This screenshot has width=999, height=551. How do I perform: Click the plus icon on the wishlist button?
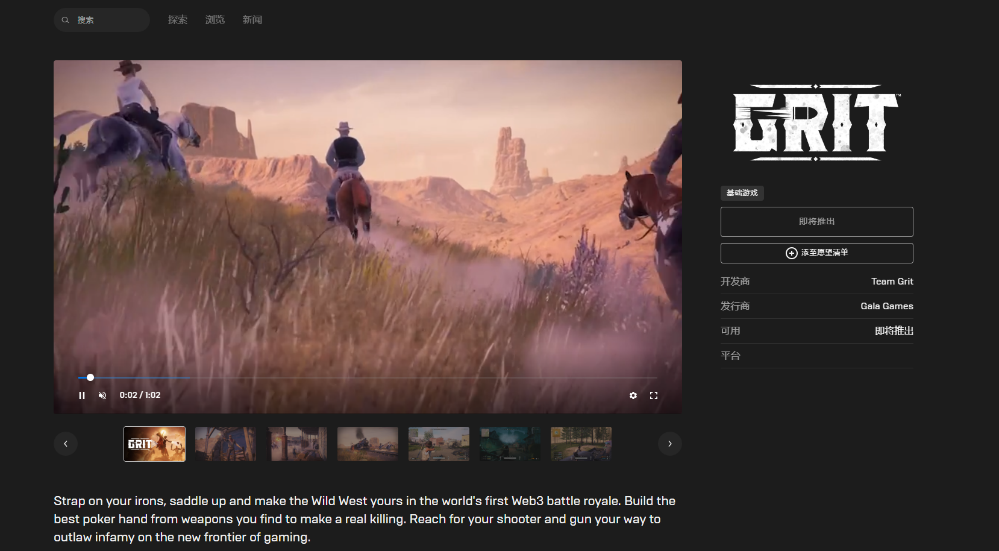pos(791,253)
